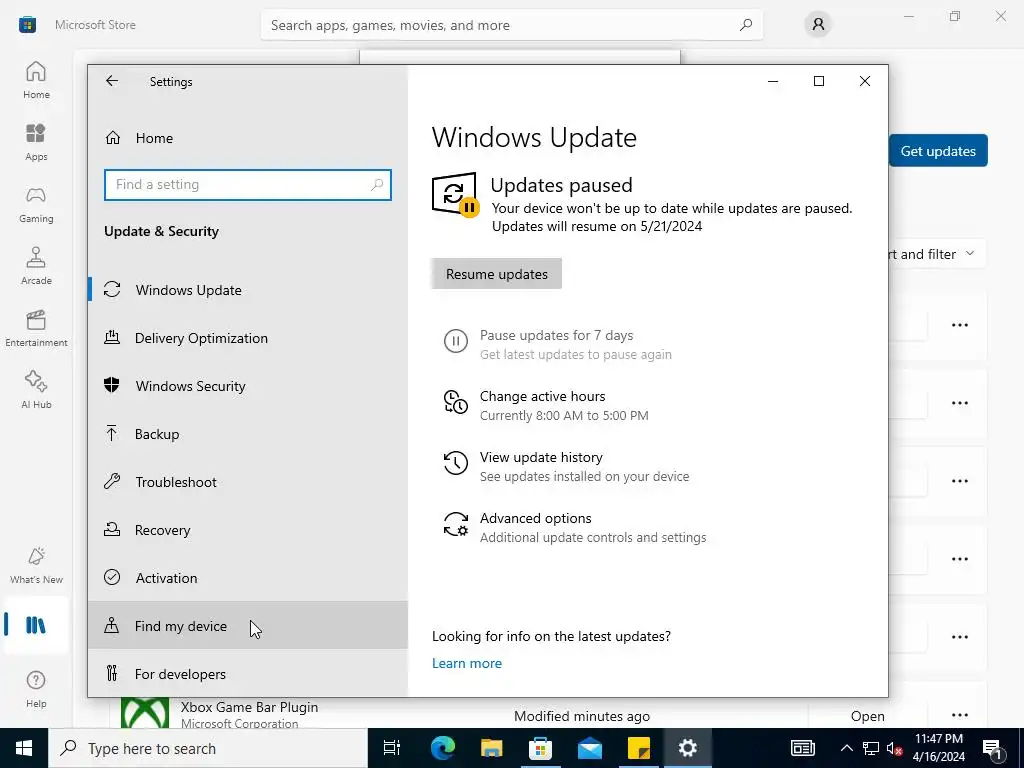Open Sticky Notes from taskbar

pos(639,748)
